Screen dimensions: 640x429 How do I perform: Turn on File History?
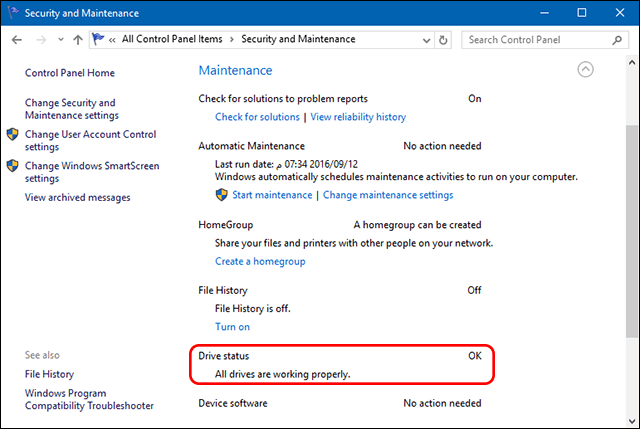coord(232,327)
